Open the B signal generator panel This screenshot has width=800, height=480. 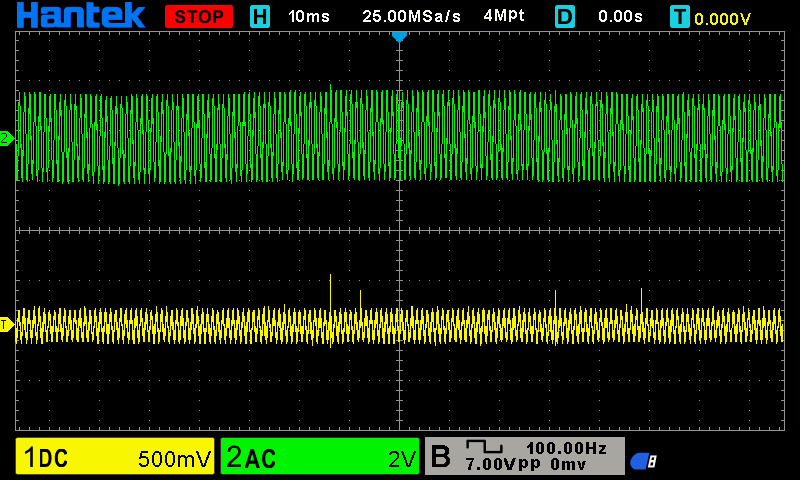[x=524, y=456]
